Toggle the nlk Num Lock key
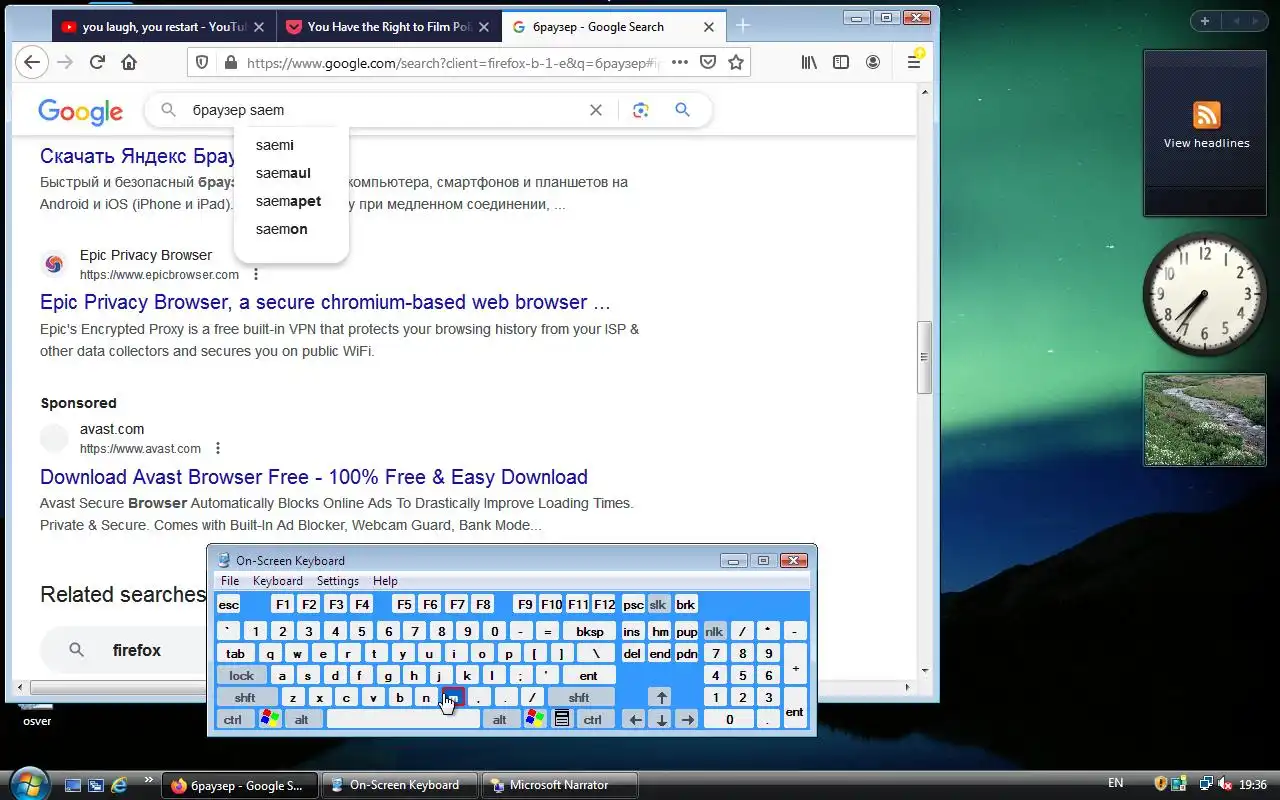The image size is (1280, 800). click(714, 632)
